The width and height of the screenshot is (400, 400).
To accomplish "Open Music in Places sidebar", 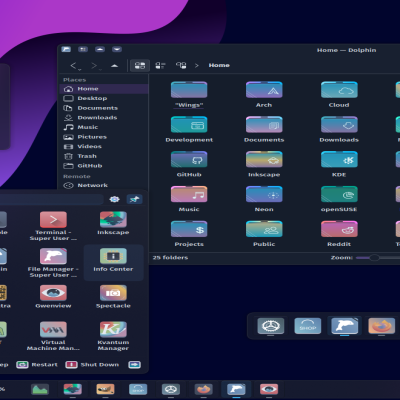I will (x=104, y=127).
